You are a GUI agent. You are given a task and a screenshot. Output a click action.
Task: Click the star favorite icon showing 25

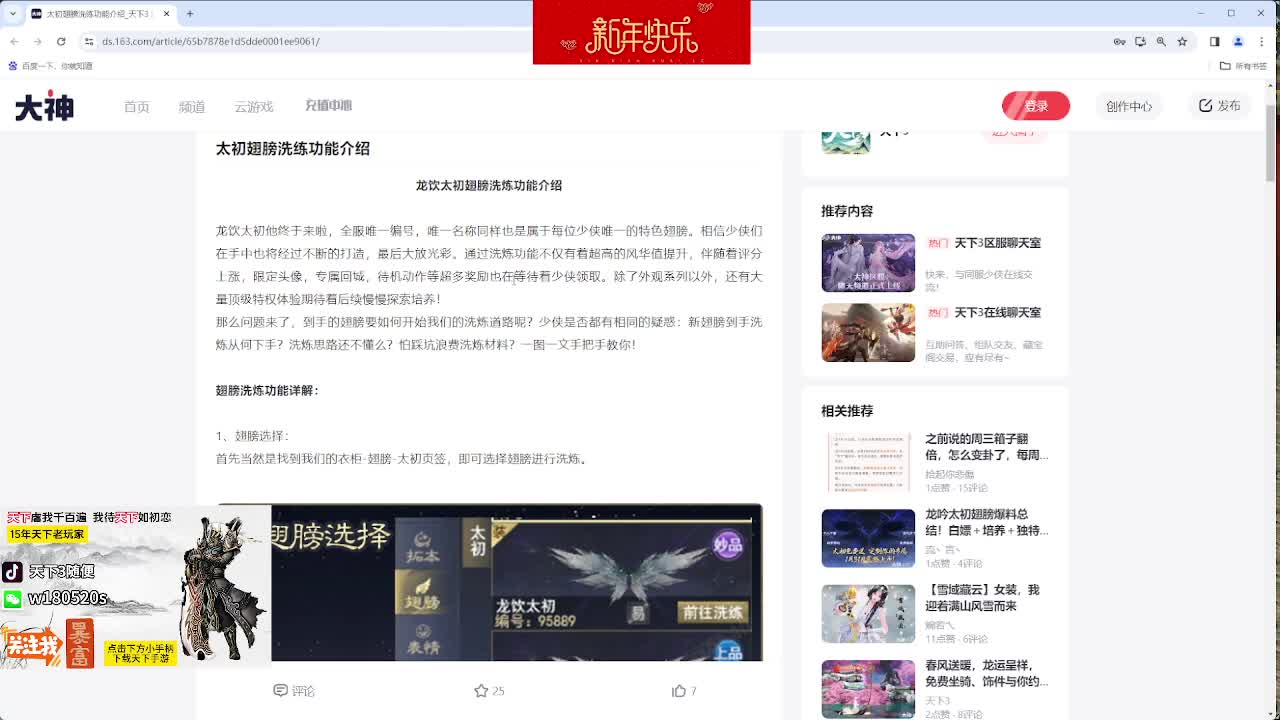tap(489, 690)
